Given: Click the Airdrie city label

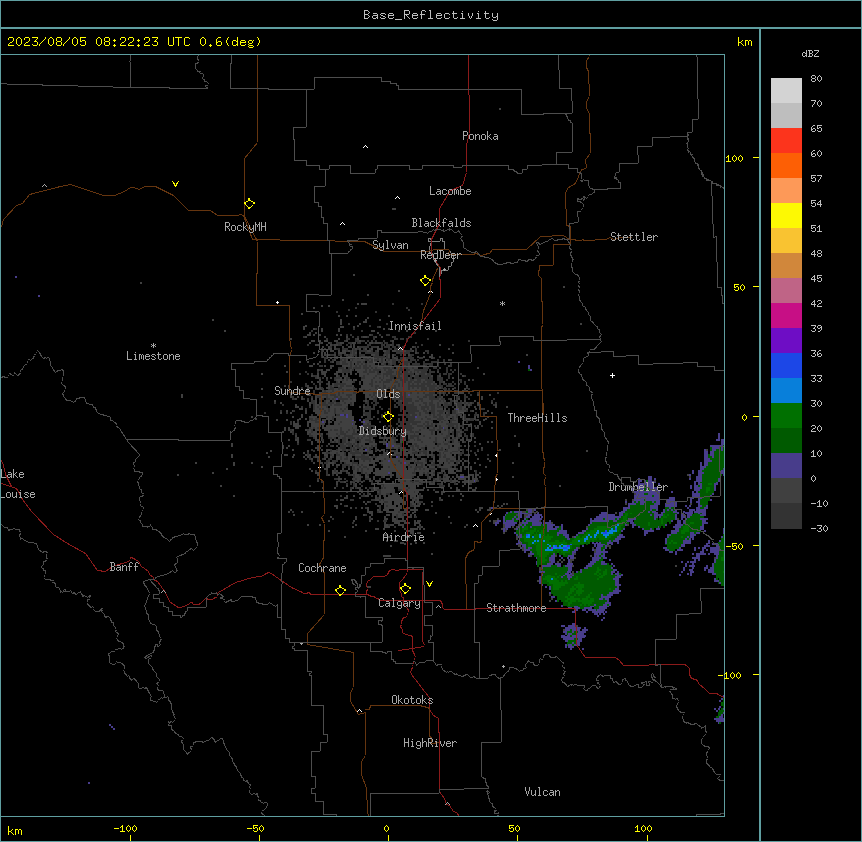Looking at the screenshot, I should (404, 537).
